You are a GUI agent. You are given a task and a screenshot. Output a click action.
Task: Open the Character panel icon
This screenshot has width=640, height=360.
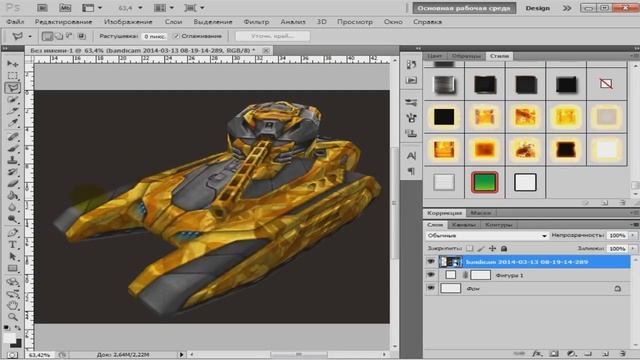coord(411,156)
